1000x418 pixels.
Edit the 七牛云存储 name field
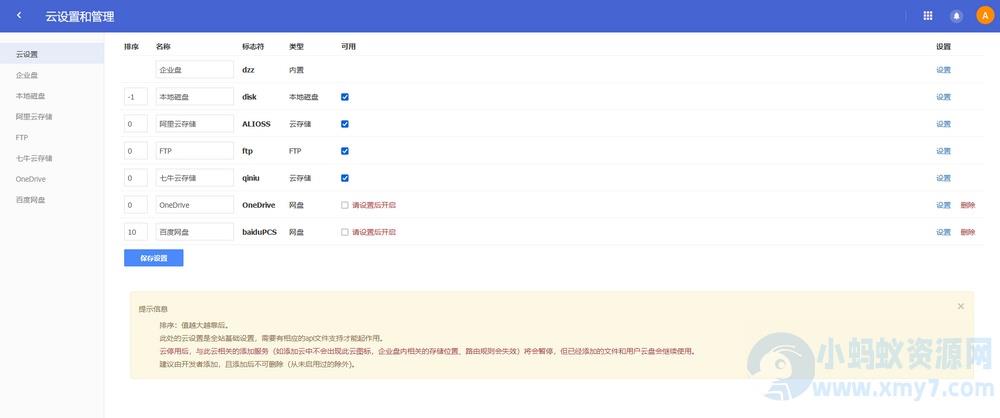pos(195,178)
